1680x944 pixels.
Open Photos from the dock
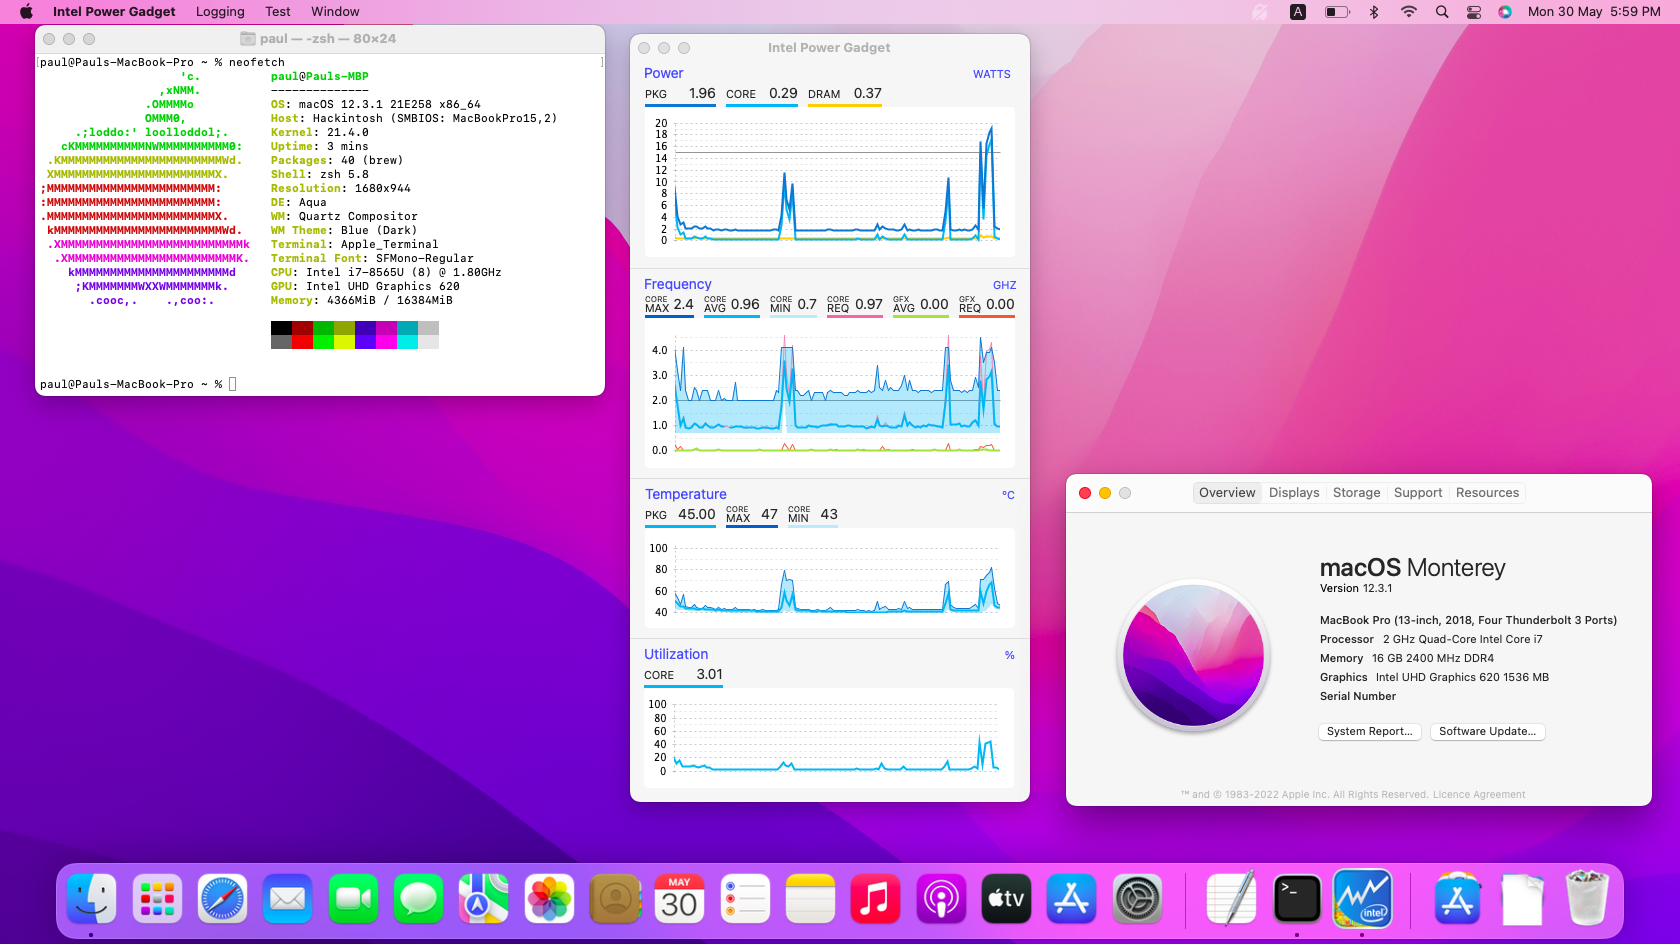point(549,898)
